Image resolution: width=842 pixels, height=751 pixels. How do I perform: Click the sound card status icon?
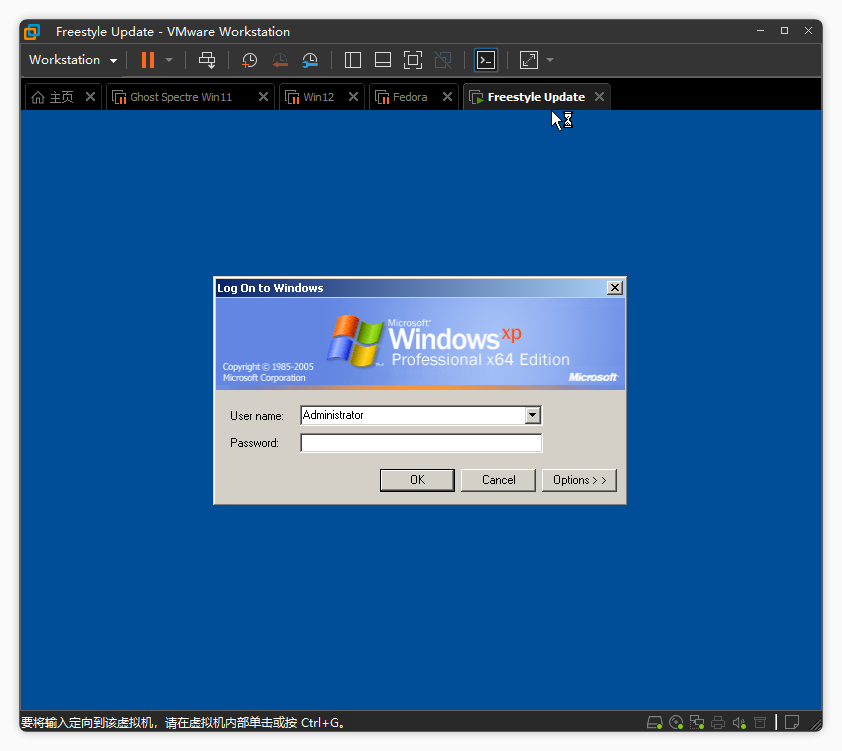click(x=739, y=722)
